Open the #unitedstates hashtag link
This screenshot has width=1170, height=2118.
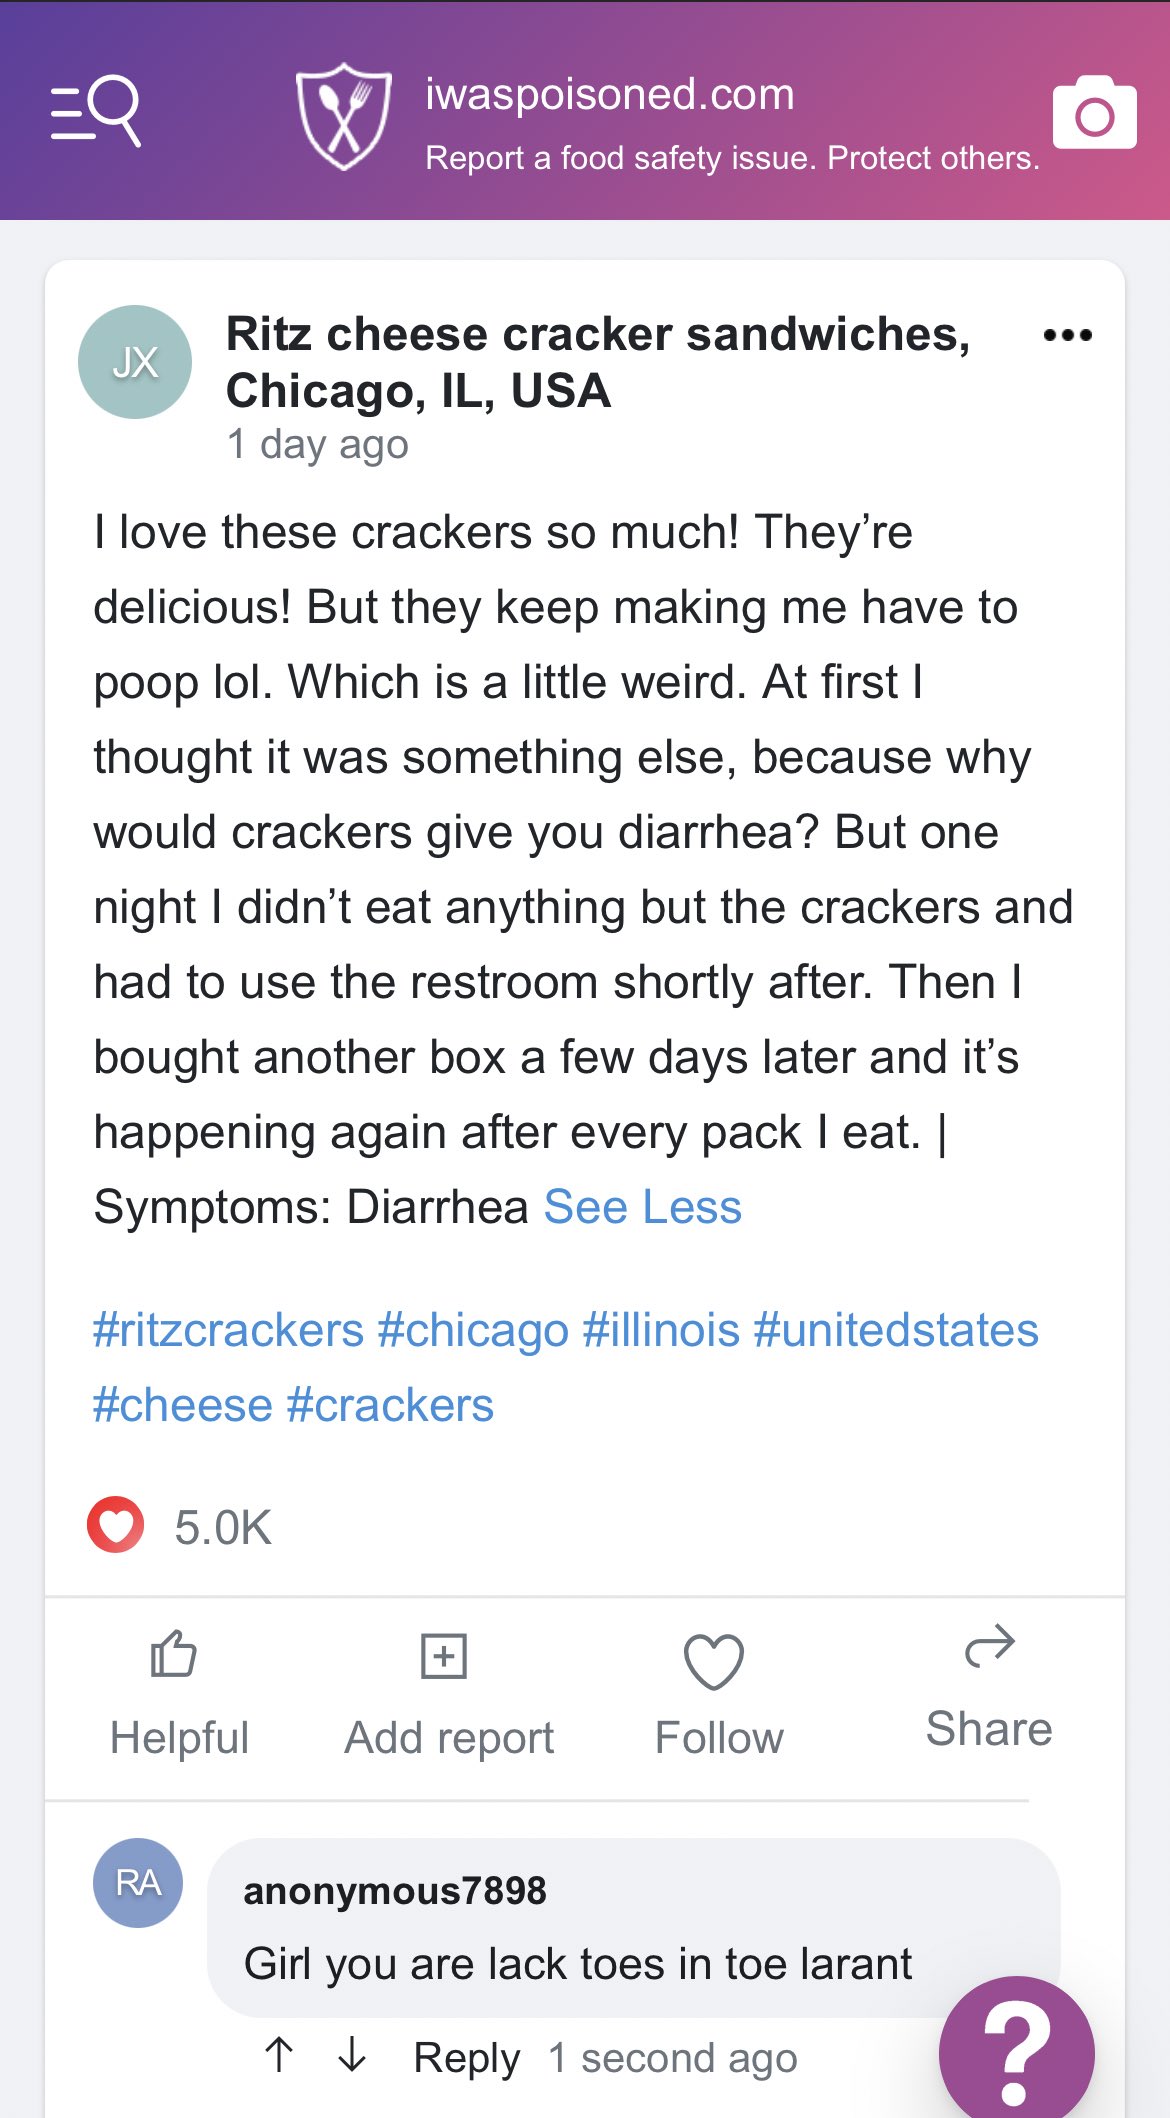point(896,1331)
